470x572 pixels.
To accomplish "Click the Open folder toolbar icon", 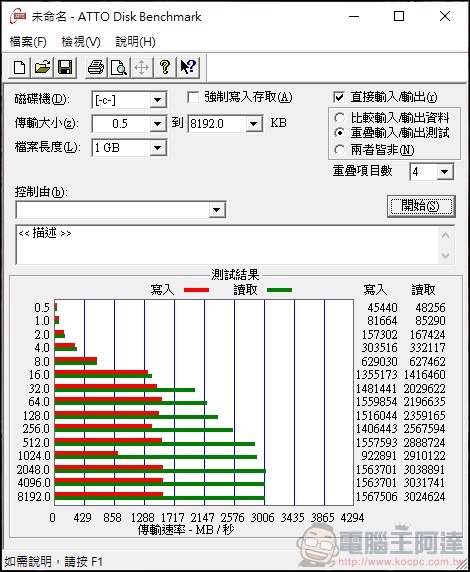I will pyautogui.click(x=42, y=67).
